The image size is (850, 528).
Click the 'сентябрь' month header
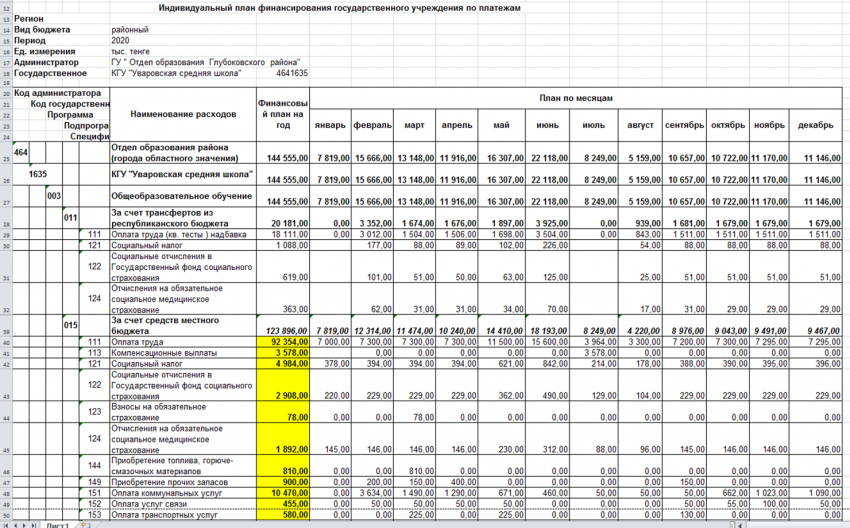(685, 125)
